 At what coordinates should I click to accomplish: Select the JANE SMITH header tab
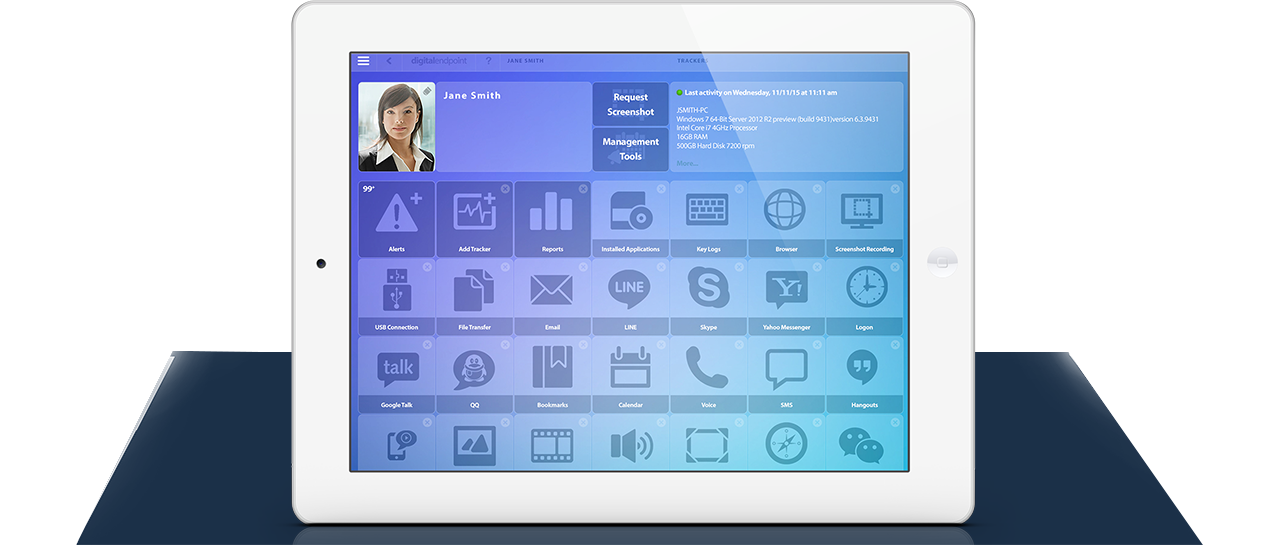(x=526, y=61)
